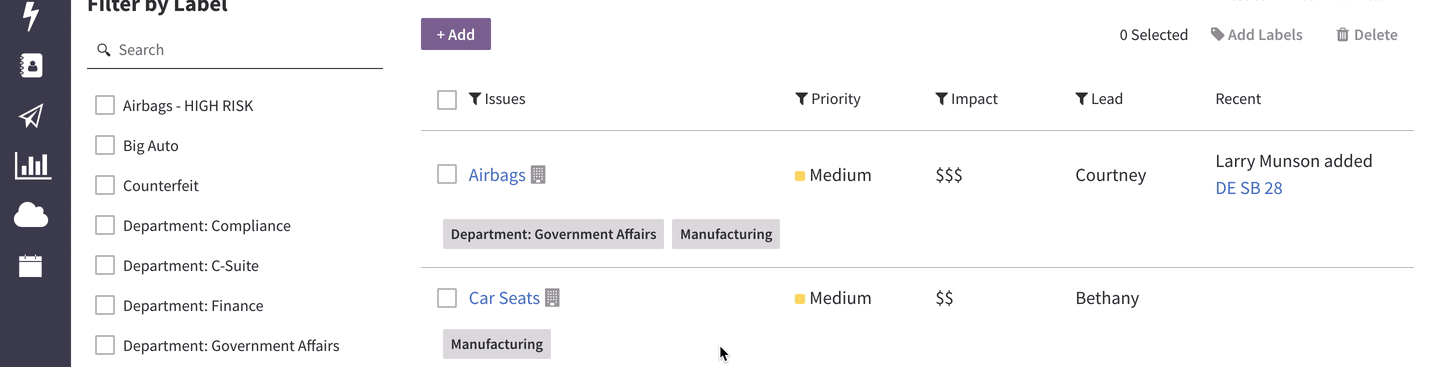Open the Priority column filter
Image resolution: width=1430 pixels, height=367 pixels.
tap(801, 99)
